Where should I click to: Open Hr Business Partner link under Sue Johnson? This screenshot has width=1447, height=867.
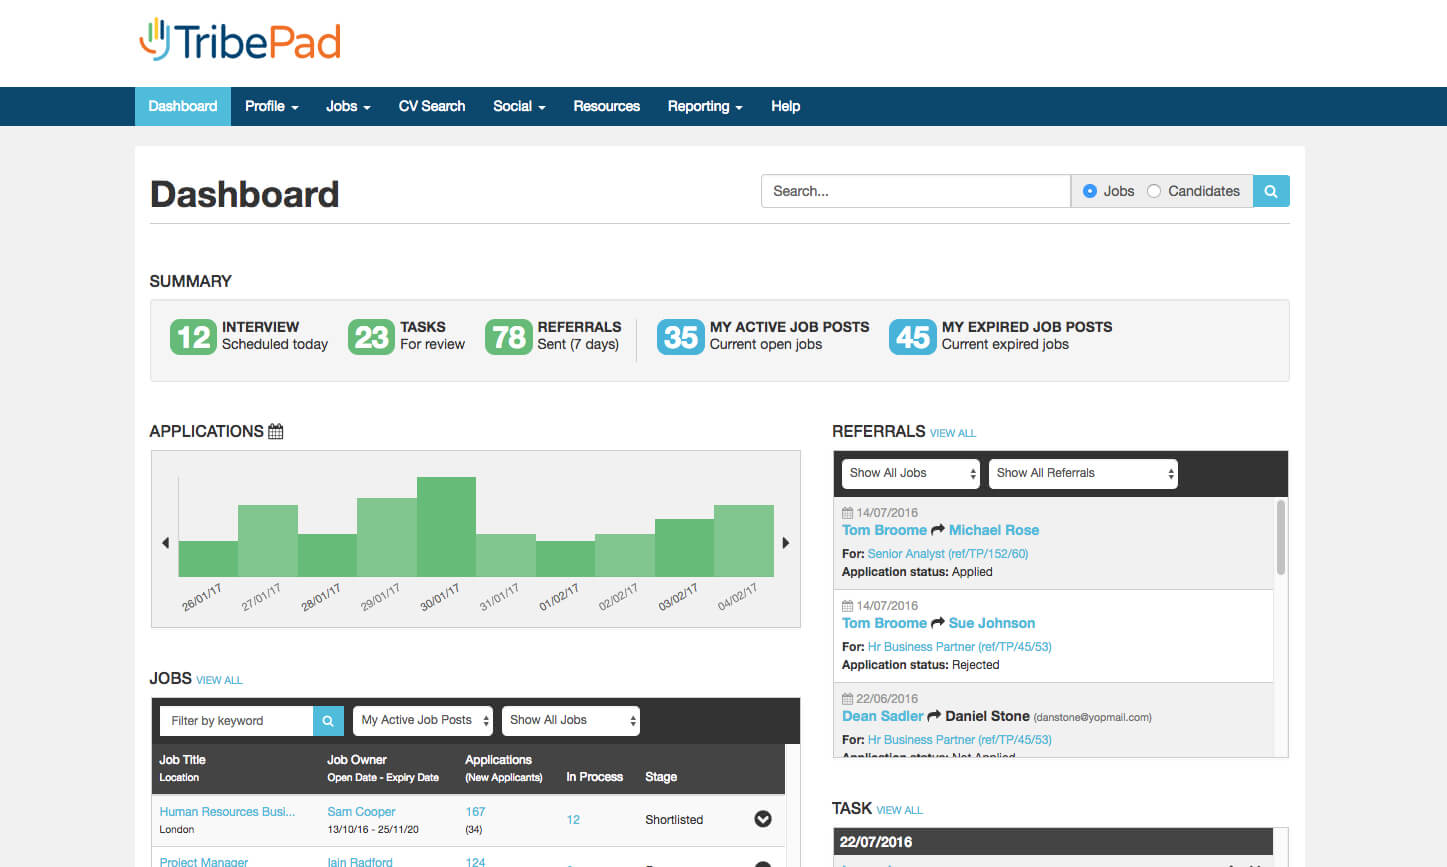(x=960, y=647)
